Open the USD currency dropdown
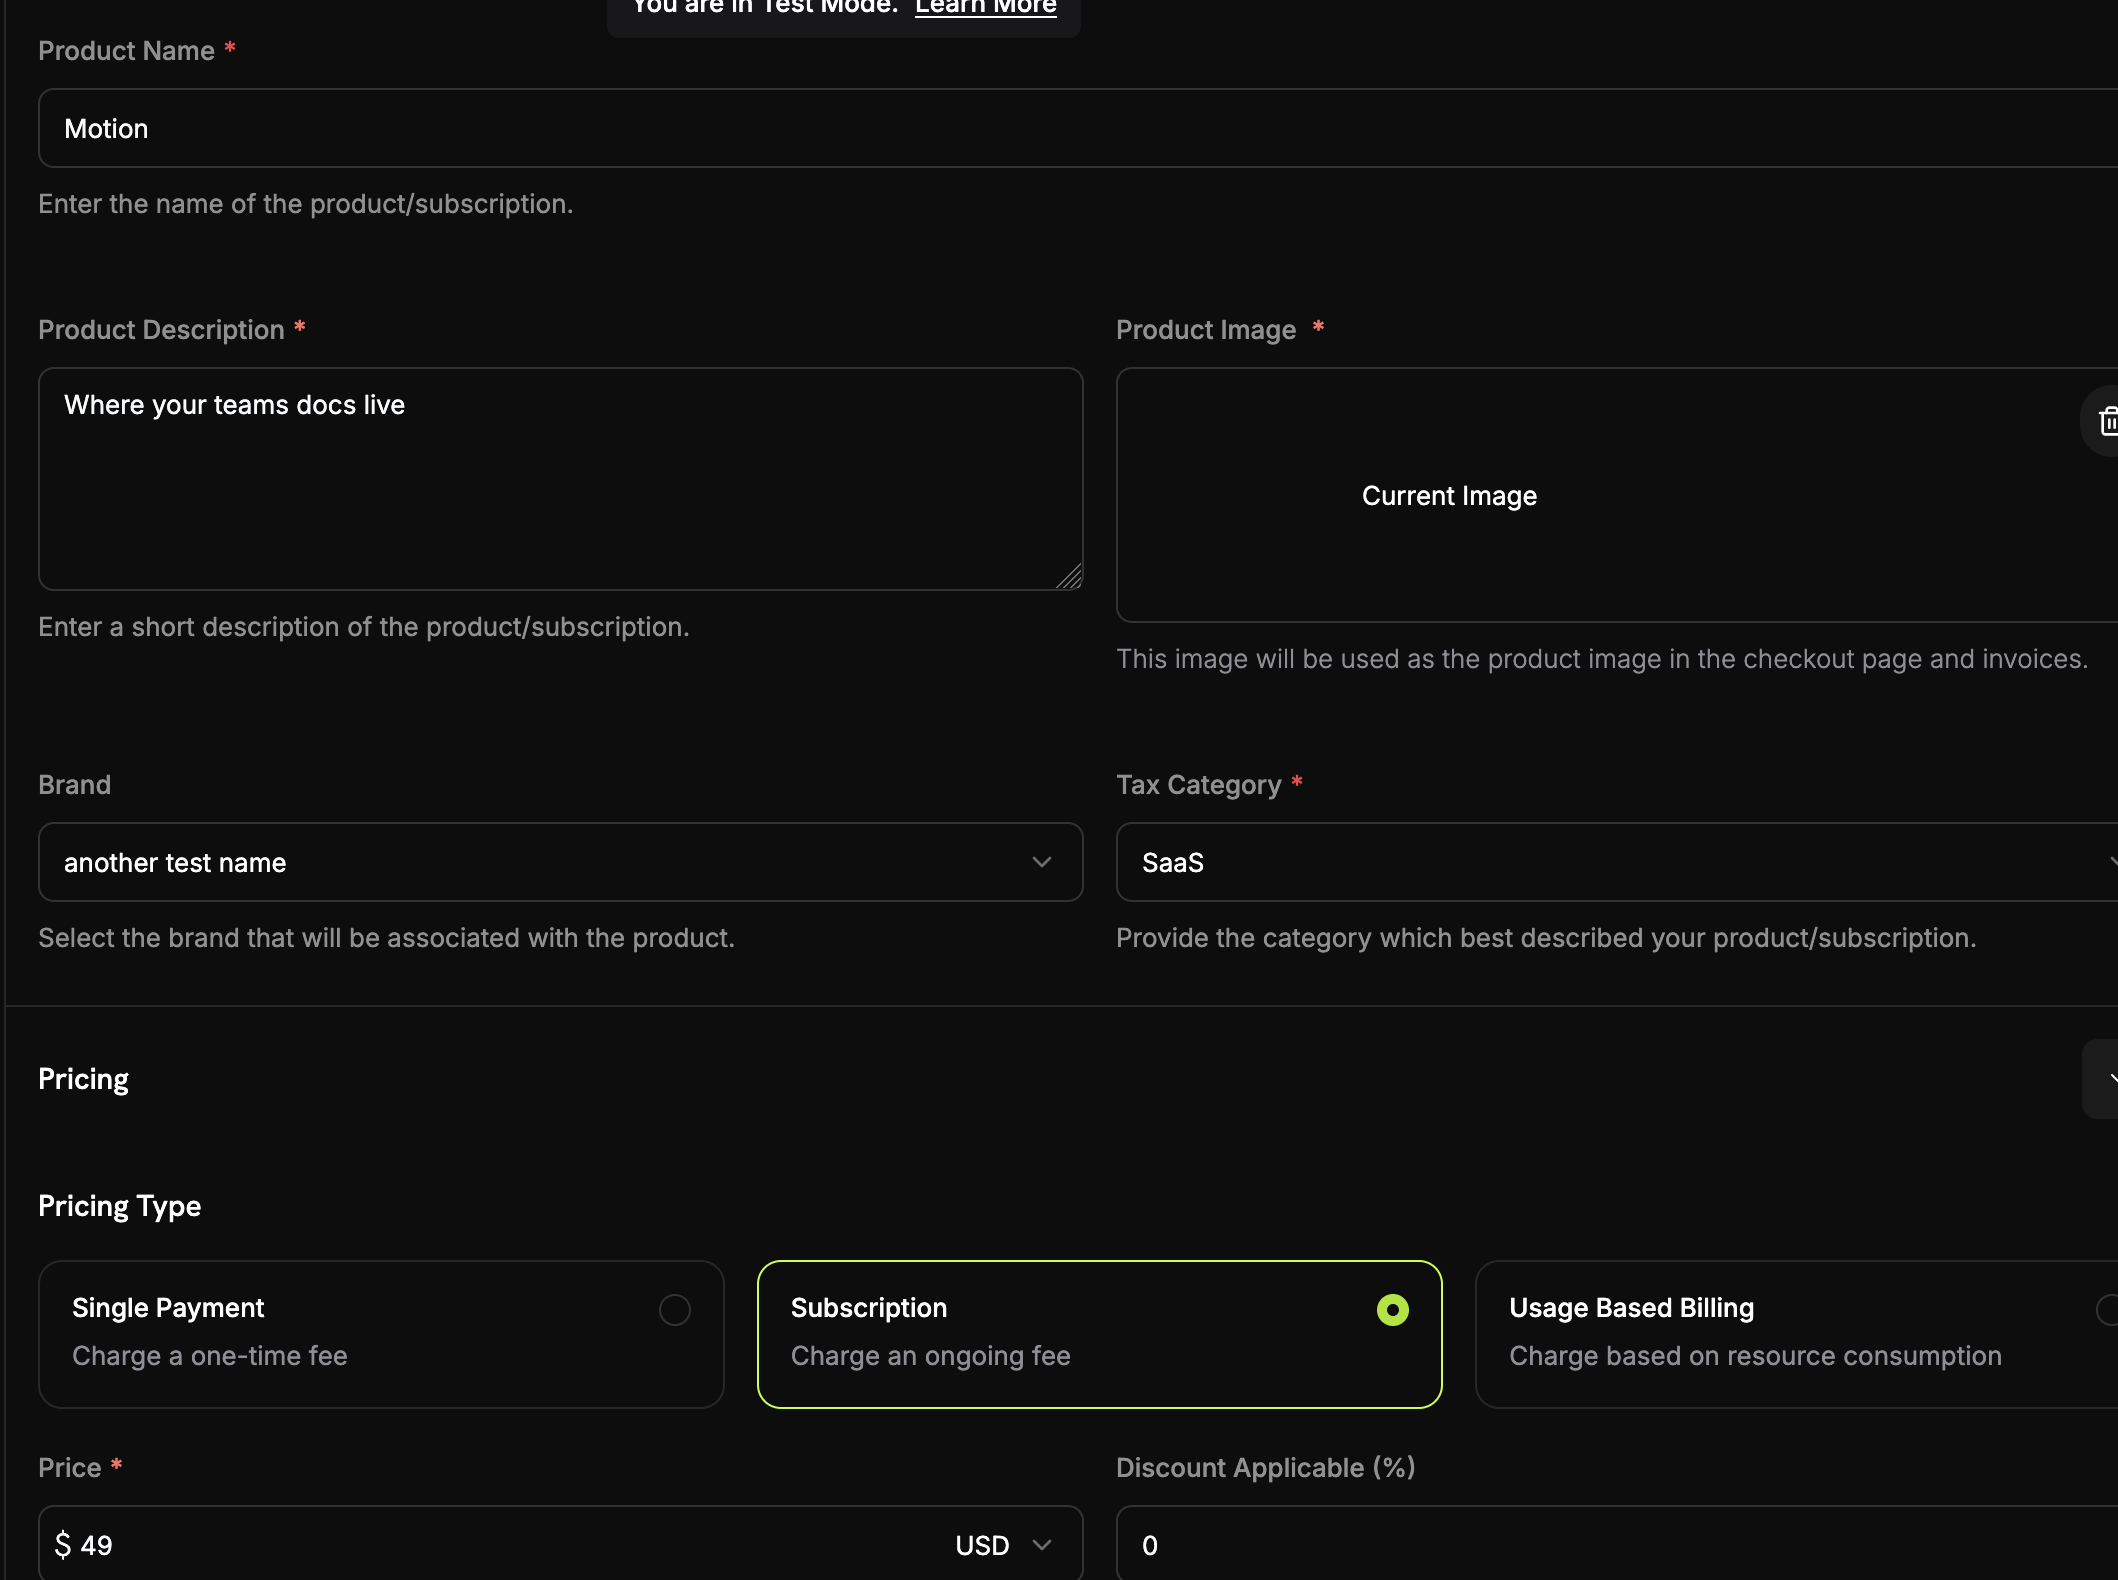This screenshot has height=1580, width=2118. (x=1003, y=1543)
